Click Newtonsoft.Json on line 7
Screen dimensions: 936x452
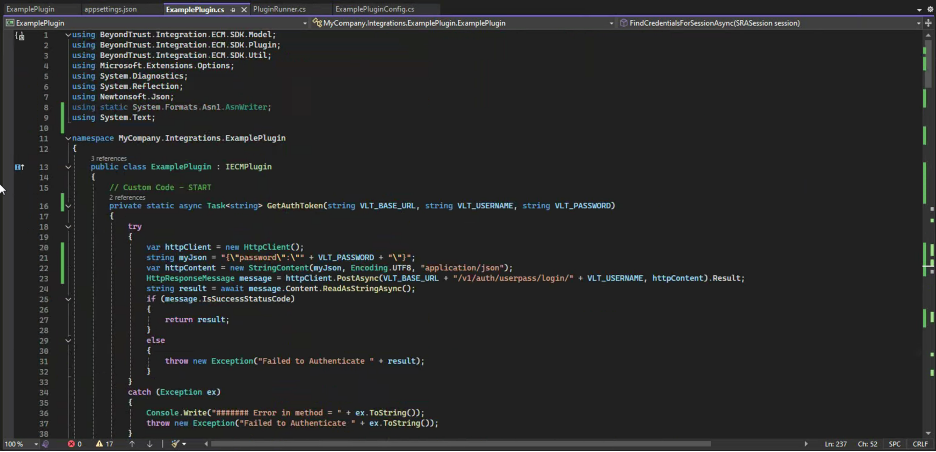[x=135, y=97]
